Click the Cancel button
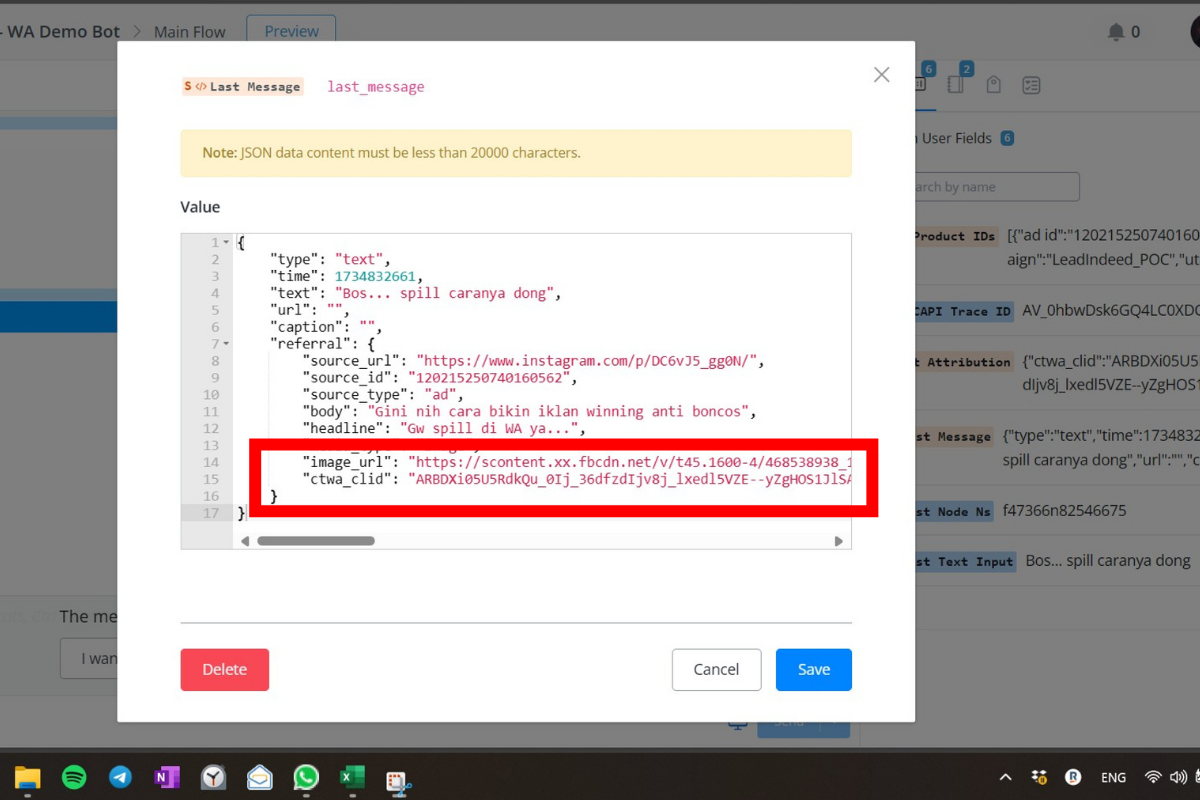This screenshot has width=1200, height=800. click(x=716, y=669)
